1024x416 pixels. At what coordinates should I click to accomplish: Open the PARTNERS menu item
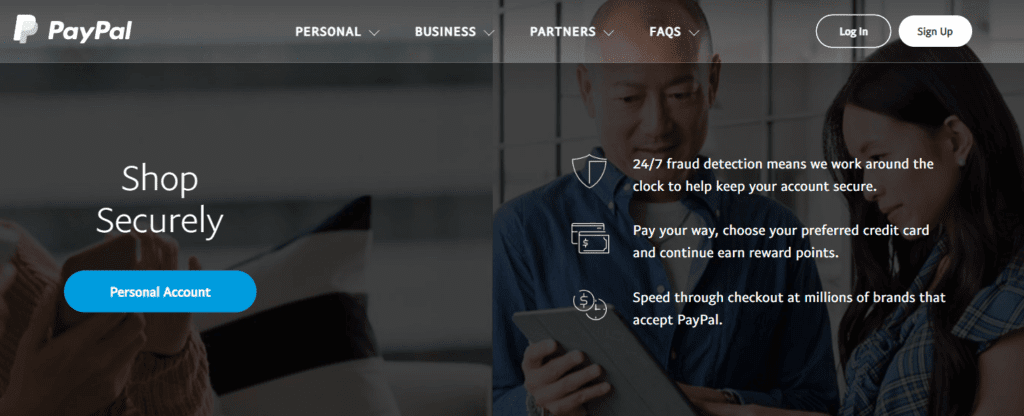point(562,31)
